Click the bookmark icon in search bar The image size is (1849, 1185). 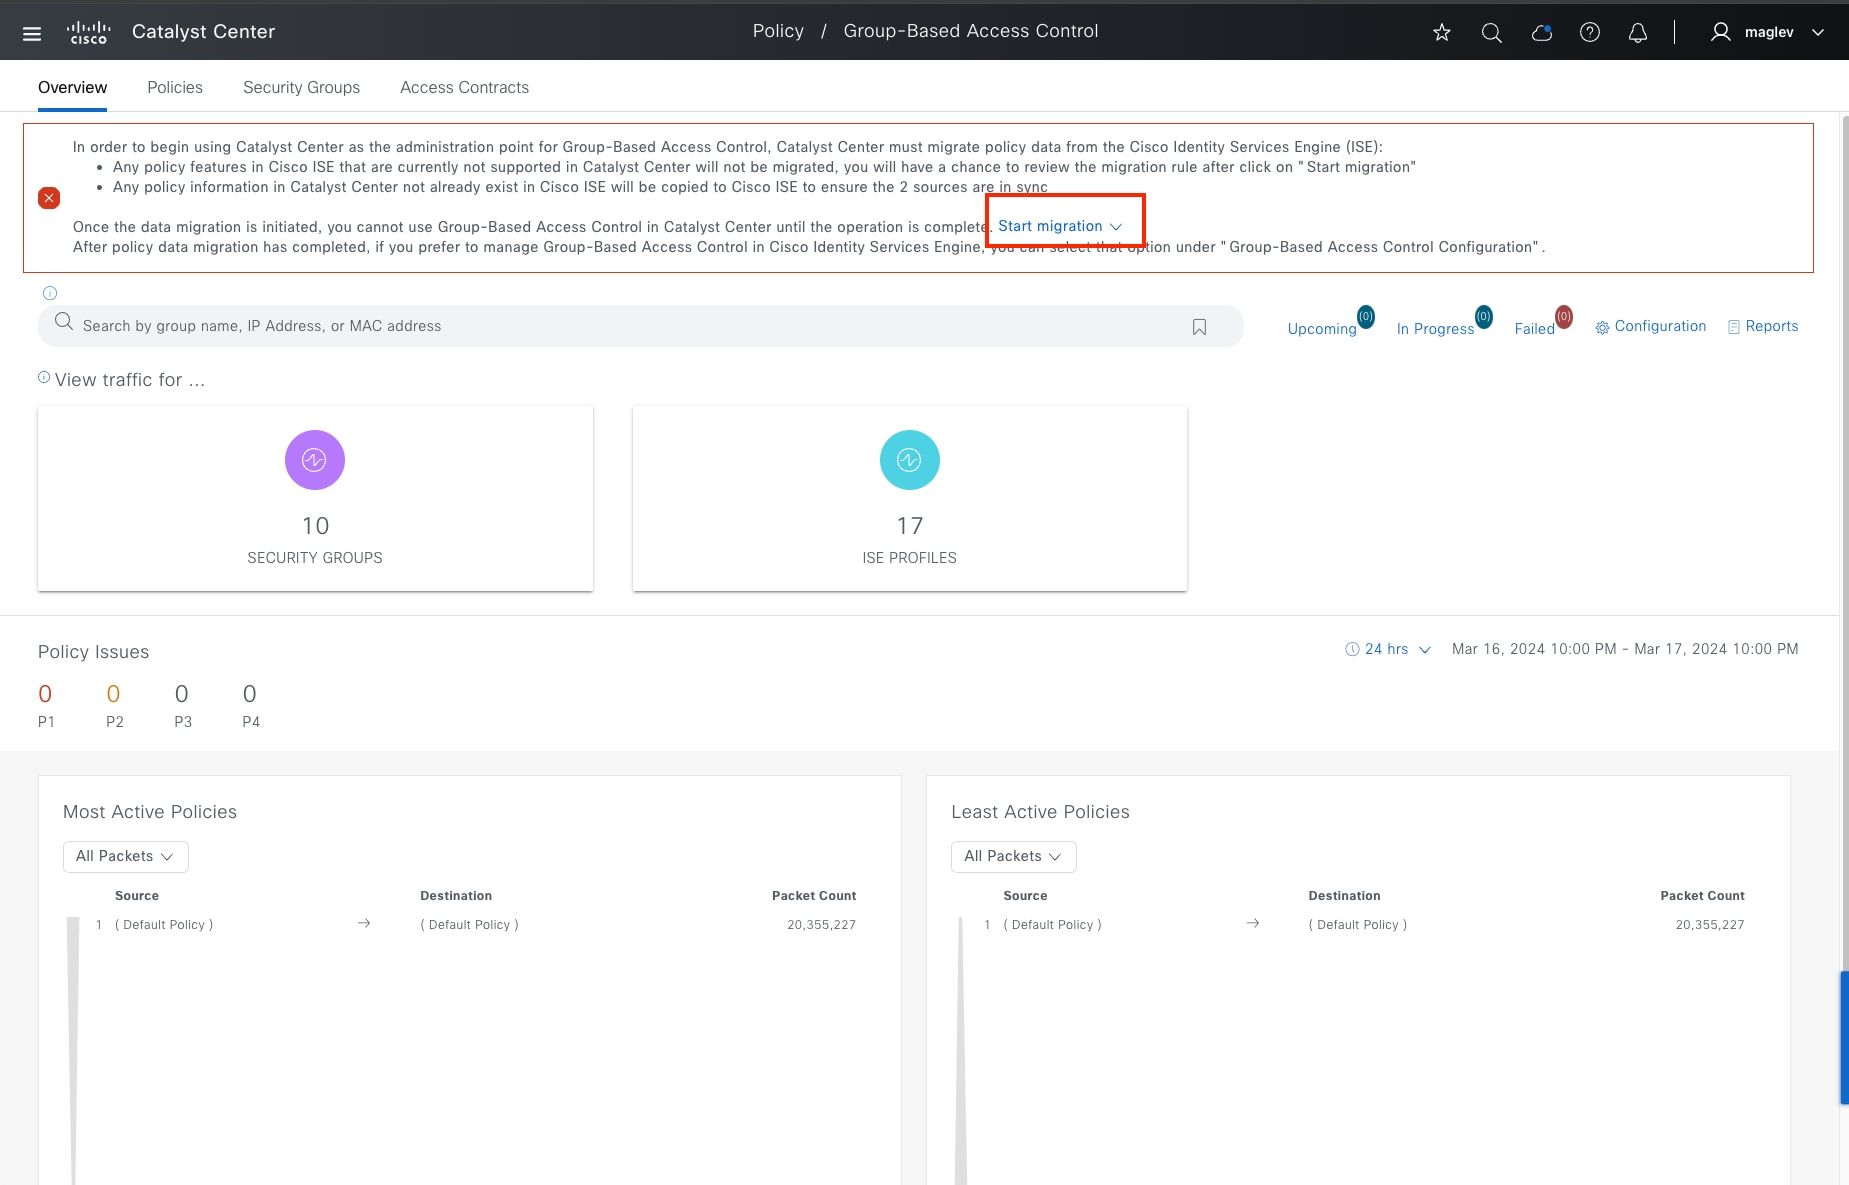coord(1199,326)
